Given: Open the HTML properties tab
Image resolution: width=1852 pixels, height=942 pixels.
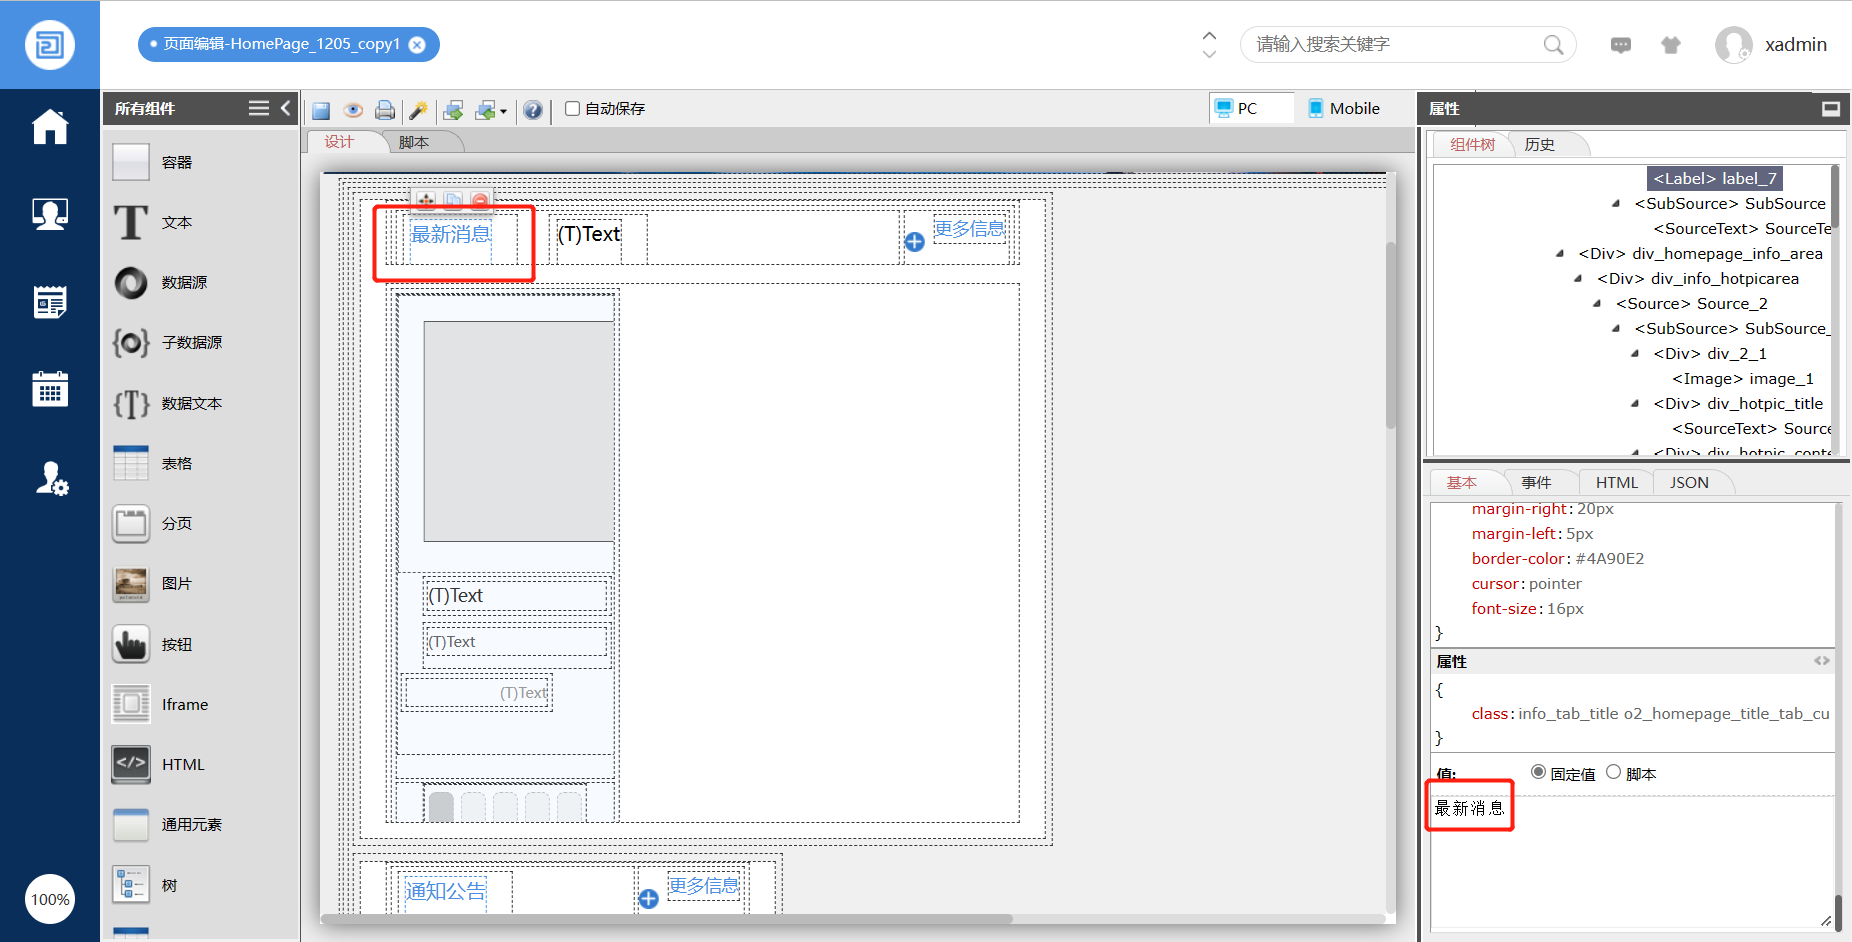Looking at the screenshot, I should [1617, 483].
